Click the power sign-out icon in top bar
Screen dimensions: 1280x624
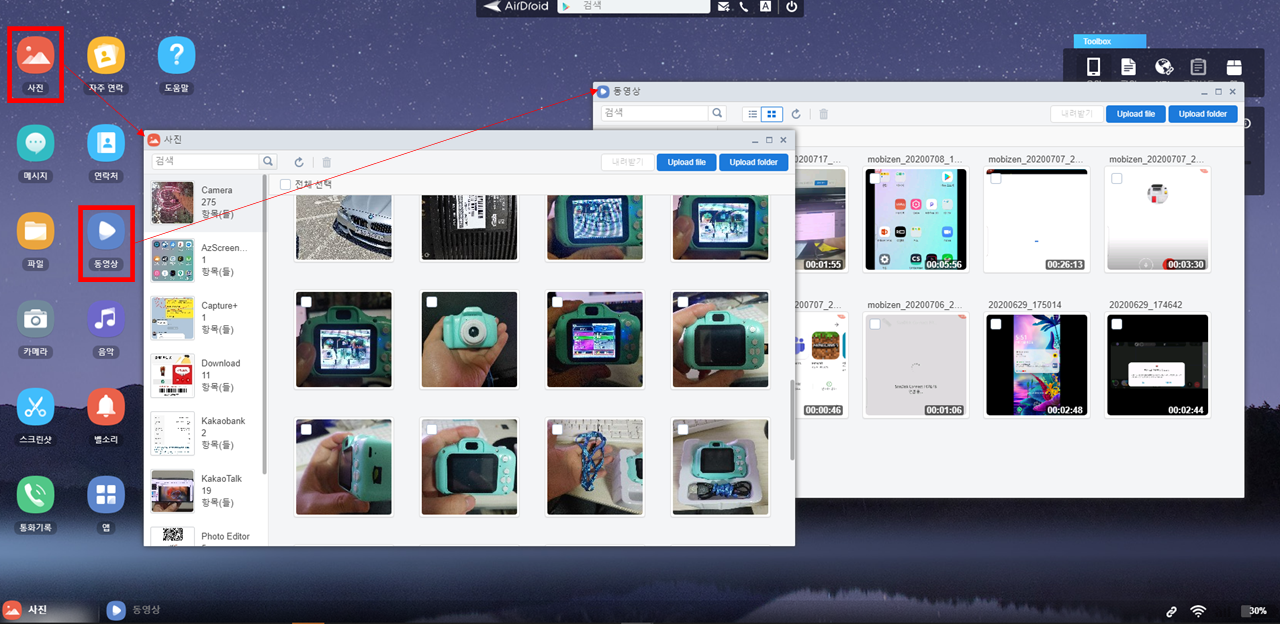tap(792, 6)
